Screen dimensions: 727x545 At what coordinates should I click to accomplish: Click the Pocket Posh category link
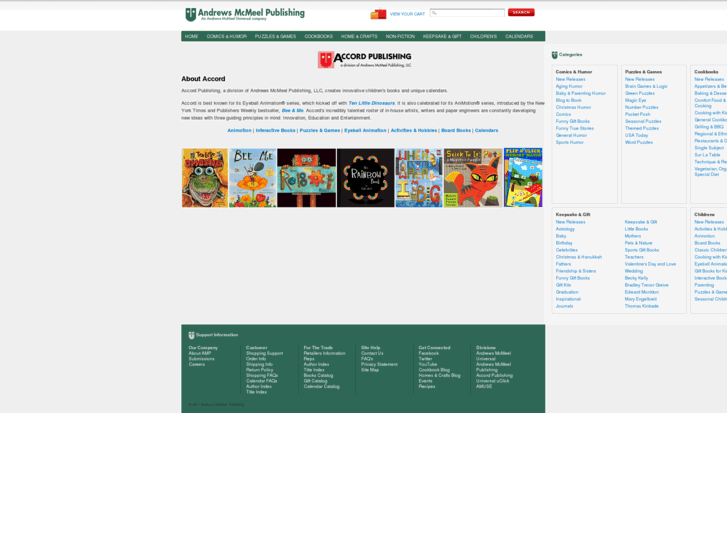click(638, 114)
